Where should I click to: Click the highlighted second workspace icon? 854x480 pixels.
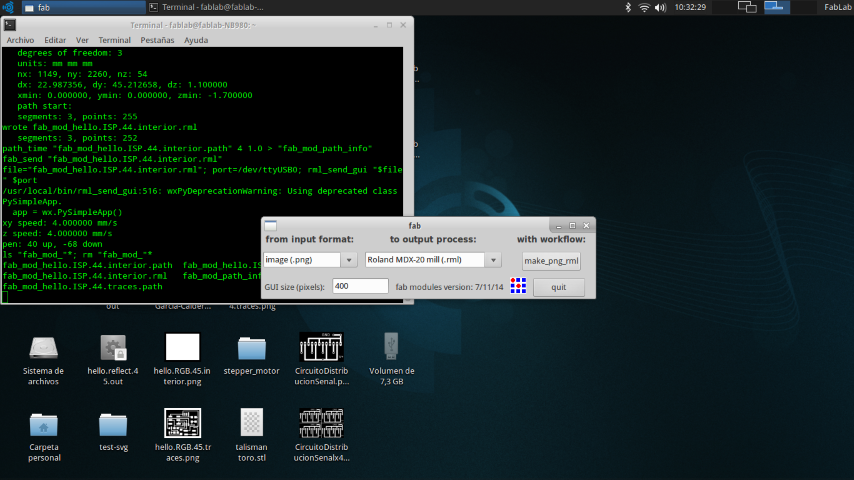tap(776, 7)
